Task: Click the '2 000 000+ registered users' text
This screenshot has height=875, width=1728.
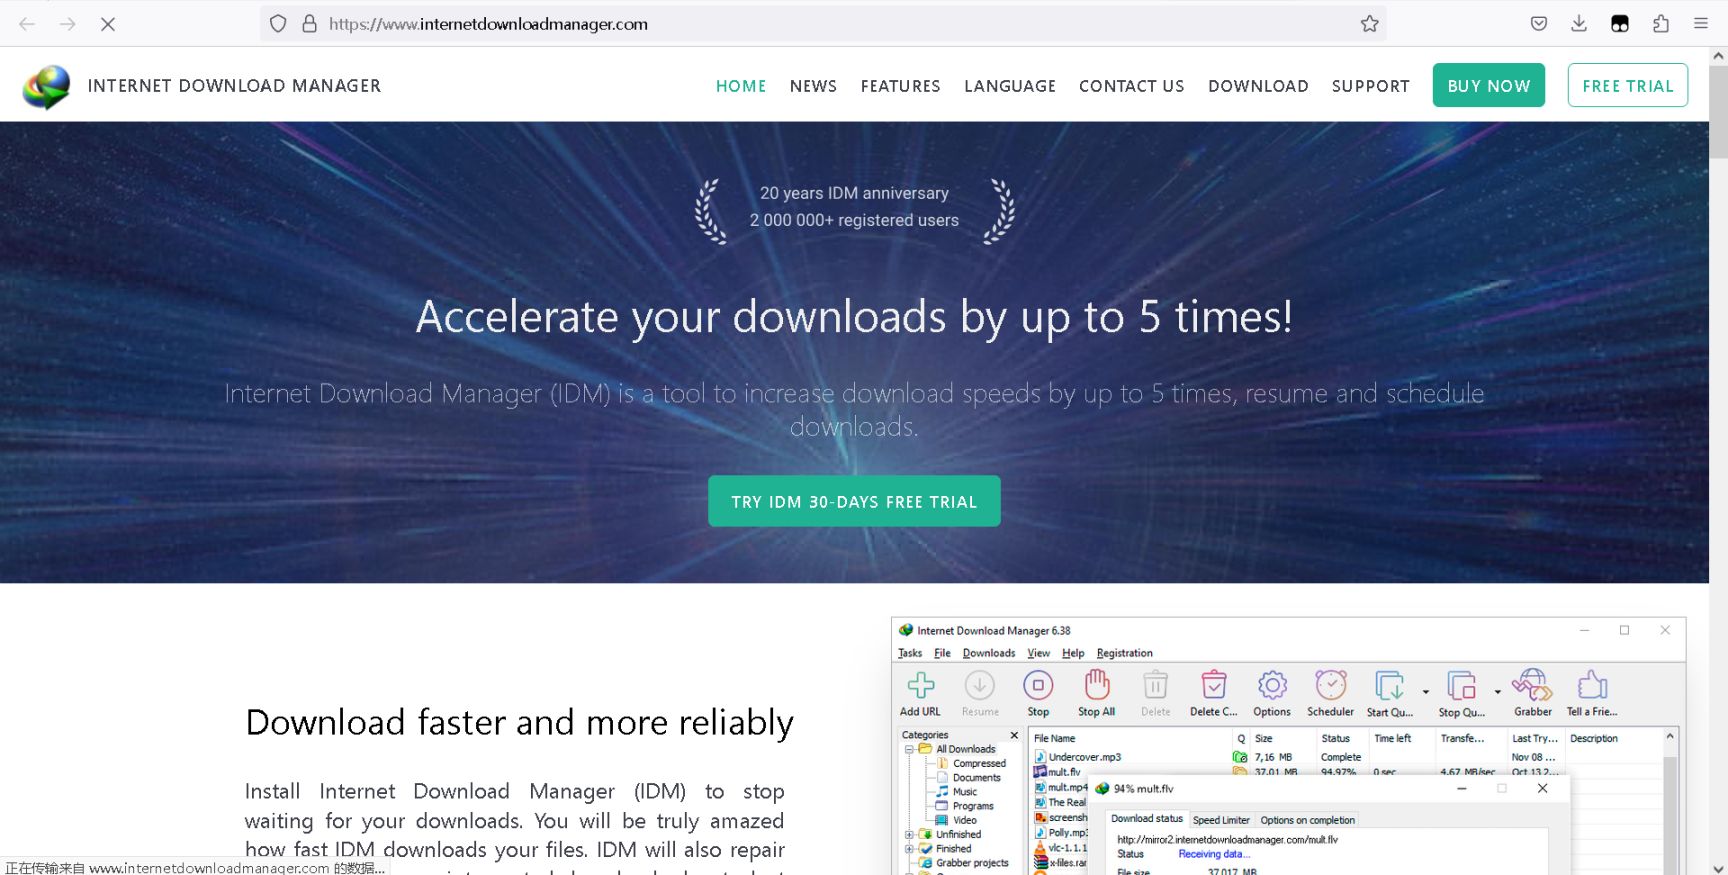Action: 854,220
